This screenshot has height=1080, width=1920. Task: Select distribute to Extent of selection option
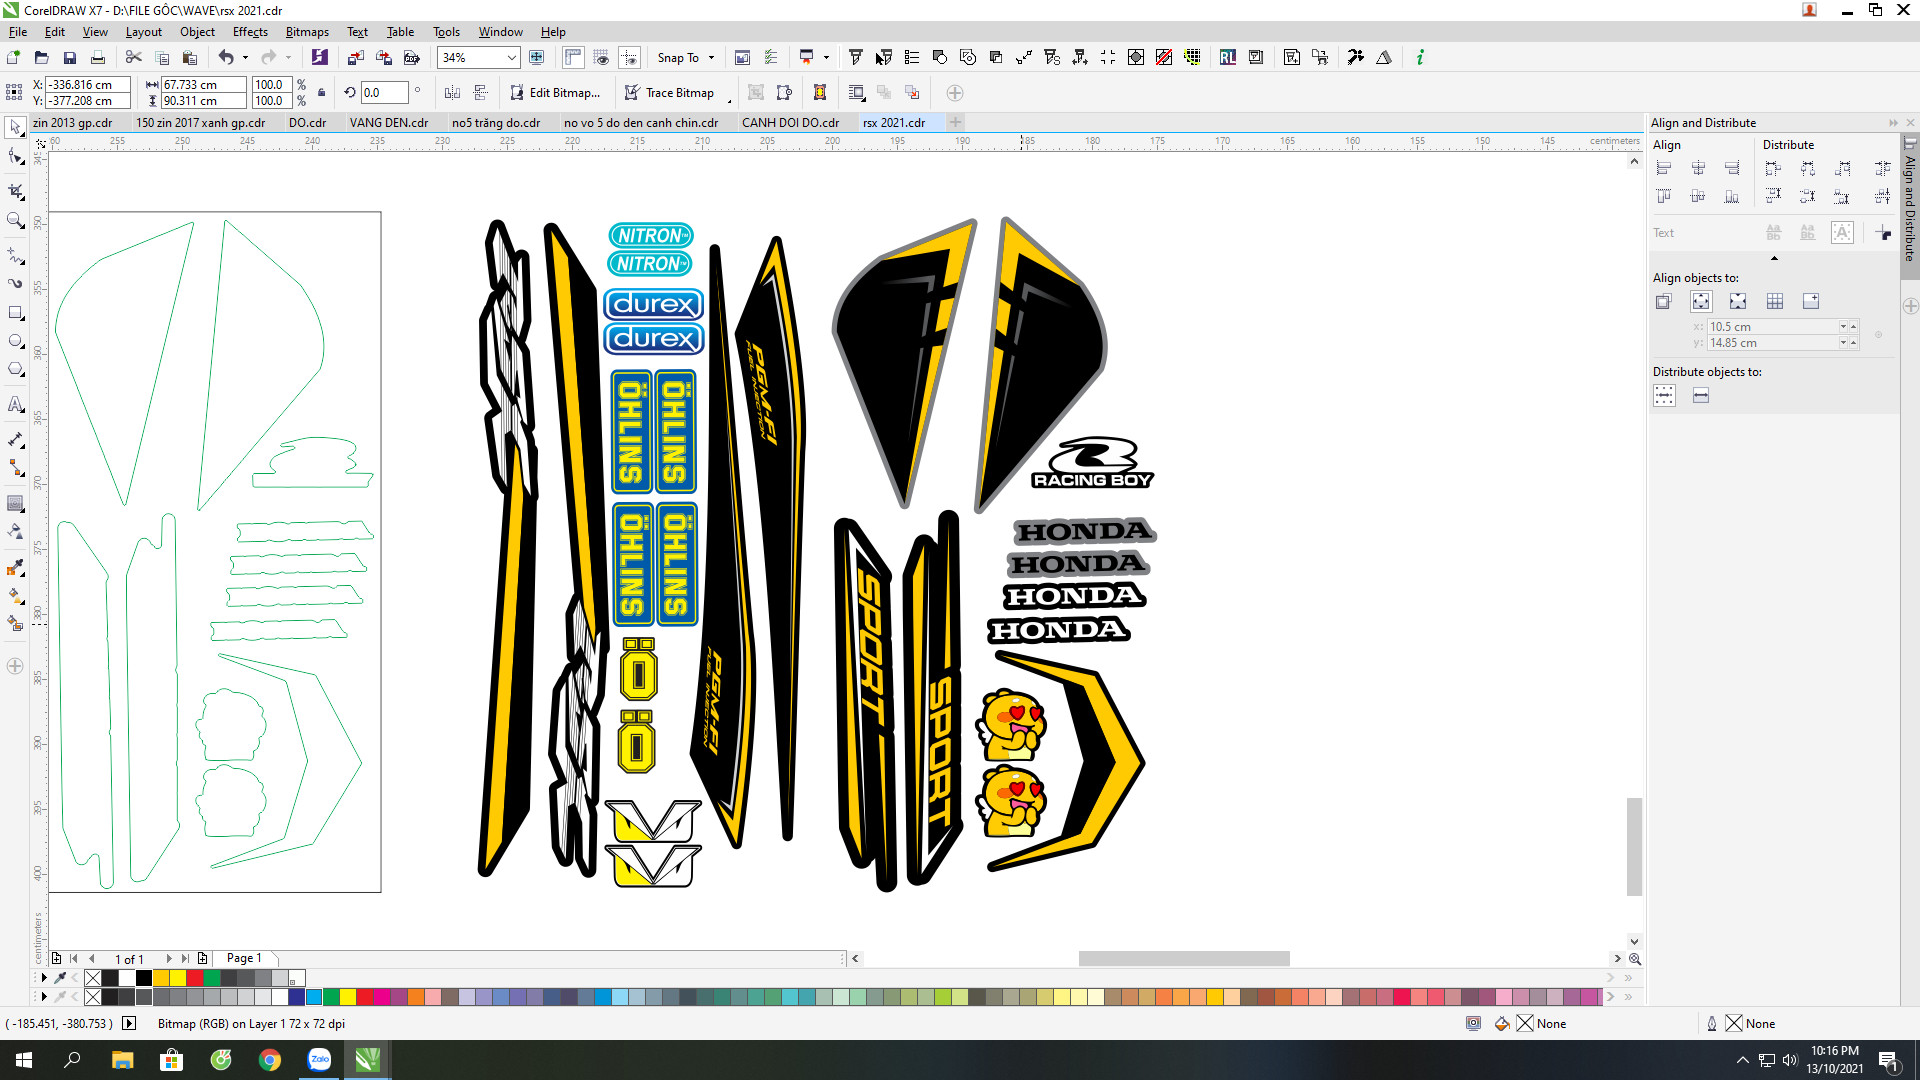(x=1664, y=396)
